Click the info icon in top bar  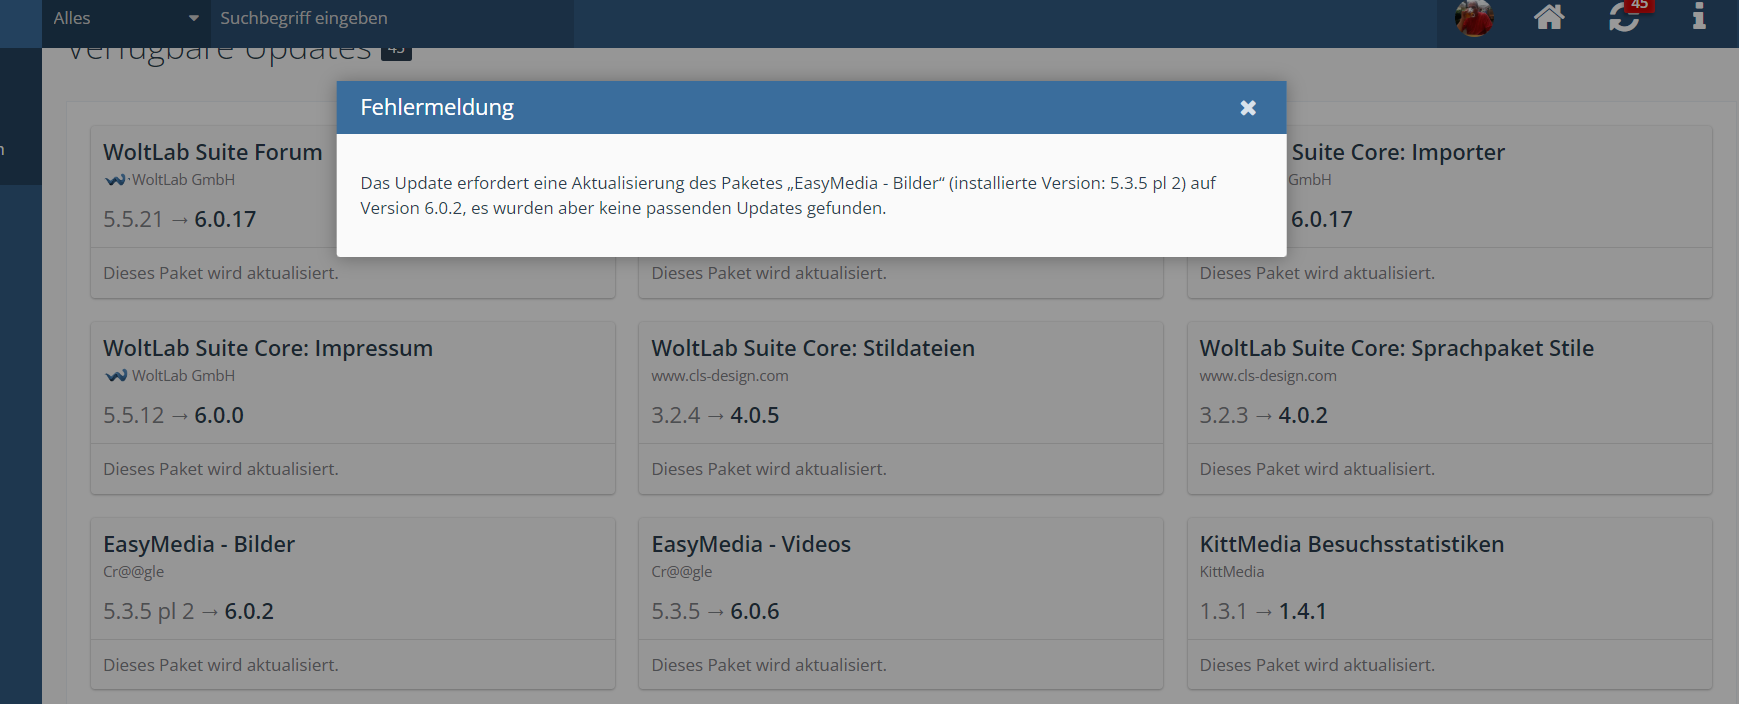pyautogui.click(x=1698, y=17)
